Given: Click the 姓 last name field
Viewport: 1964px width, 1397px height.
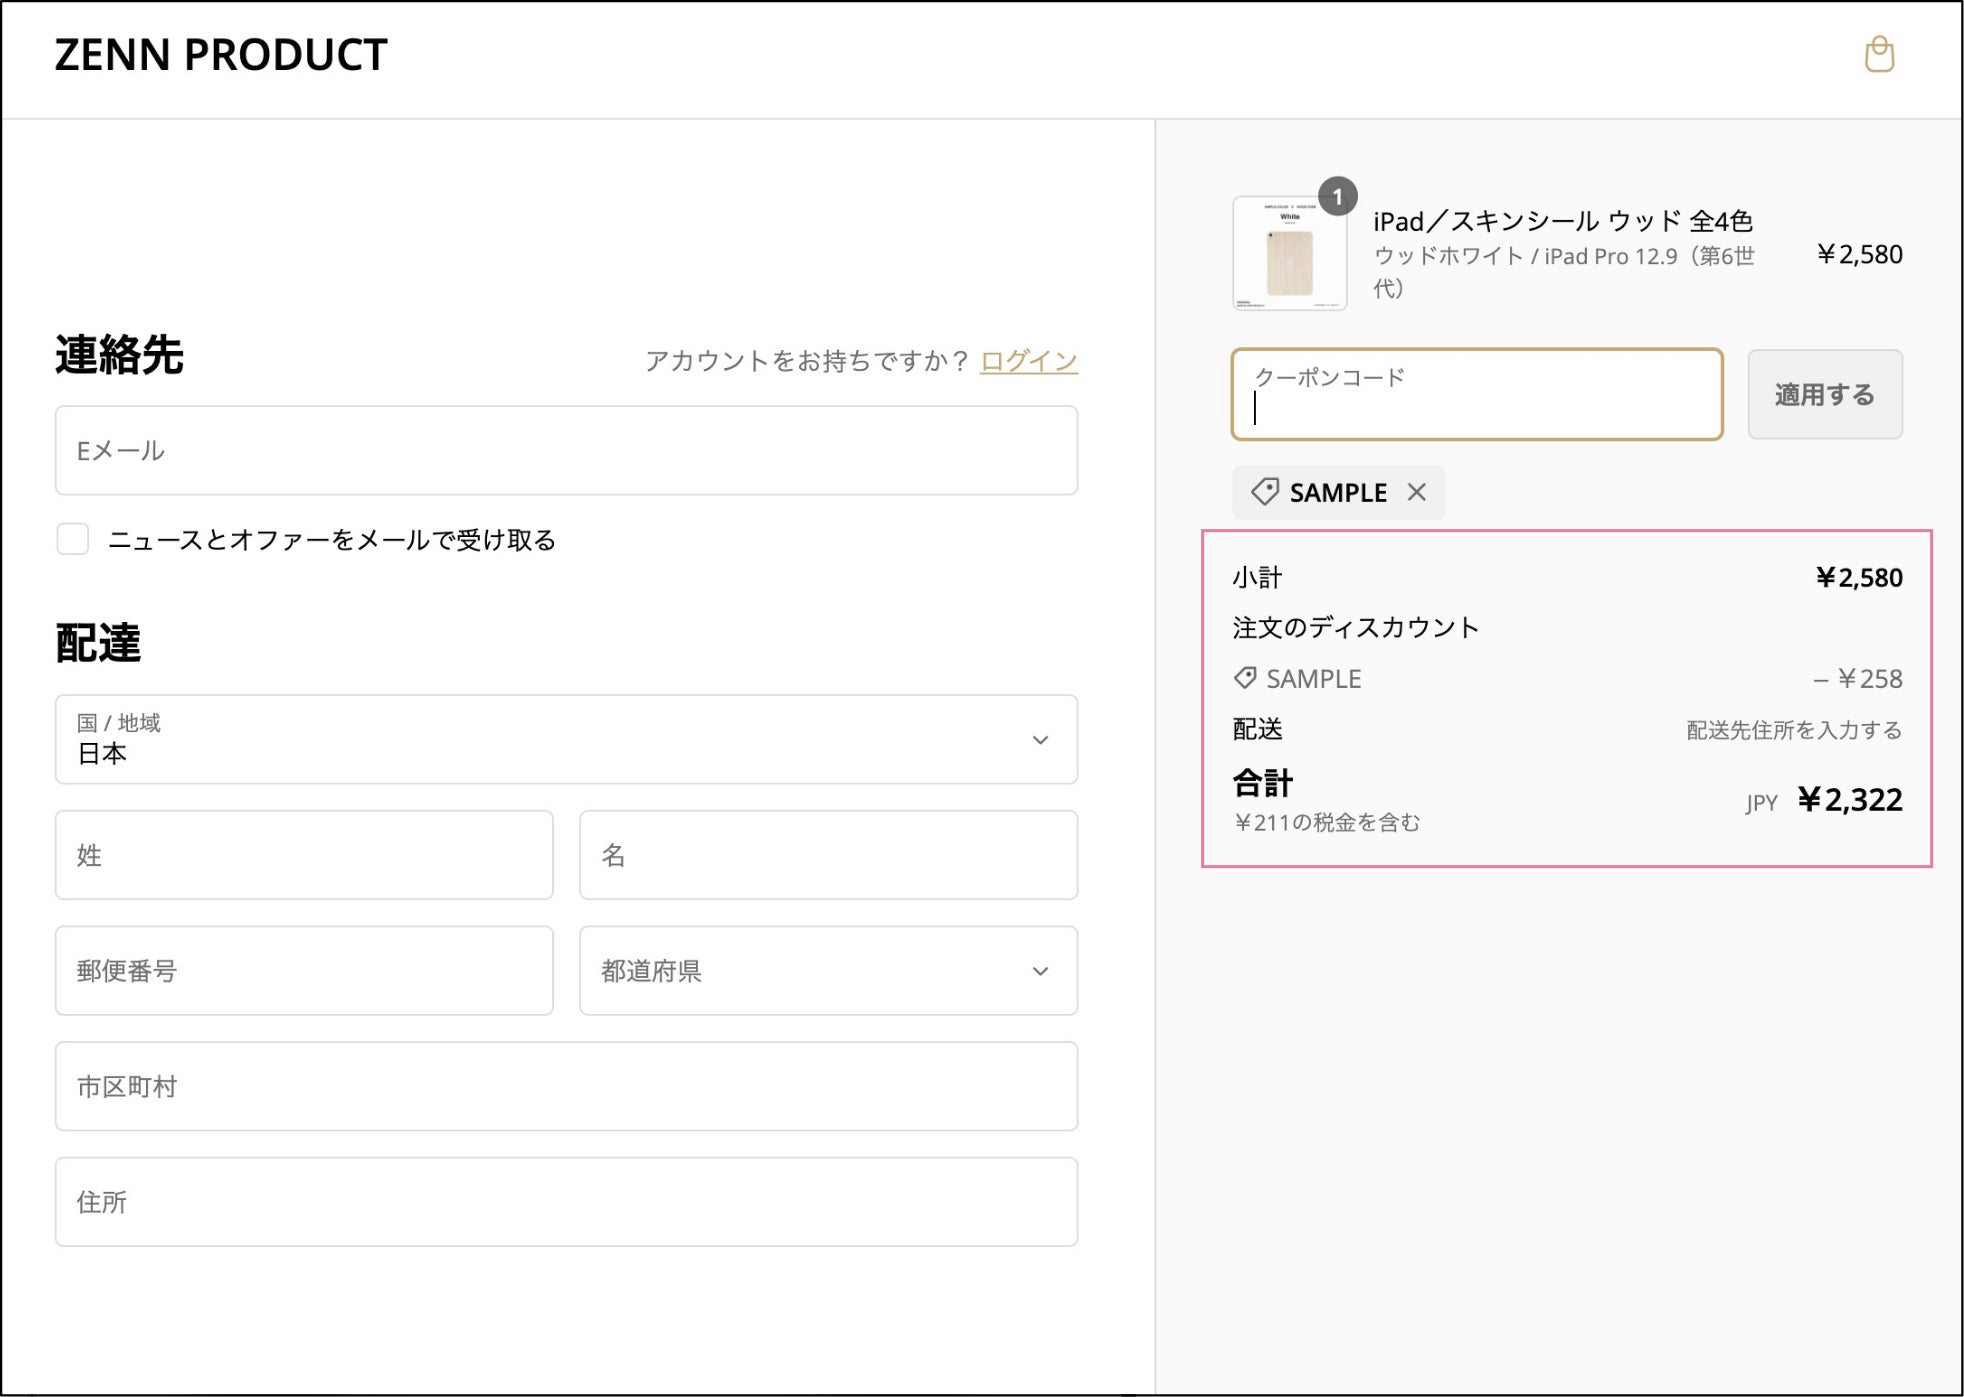Looking at the screenshot, I should click(x=304, y=855).
